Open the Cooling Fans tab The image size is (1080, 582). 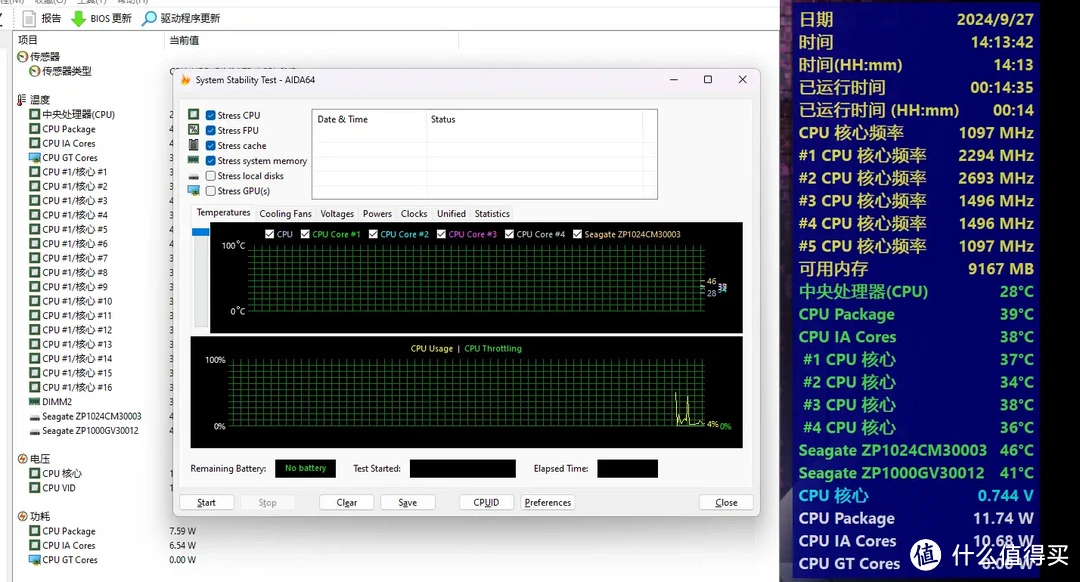pyautogui.click(x=285, y=214)
